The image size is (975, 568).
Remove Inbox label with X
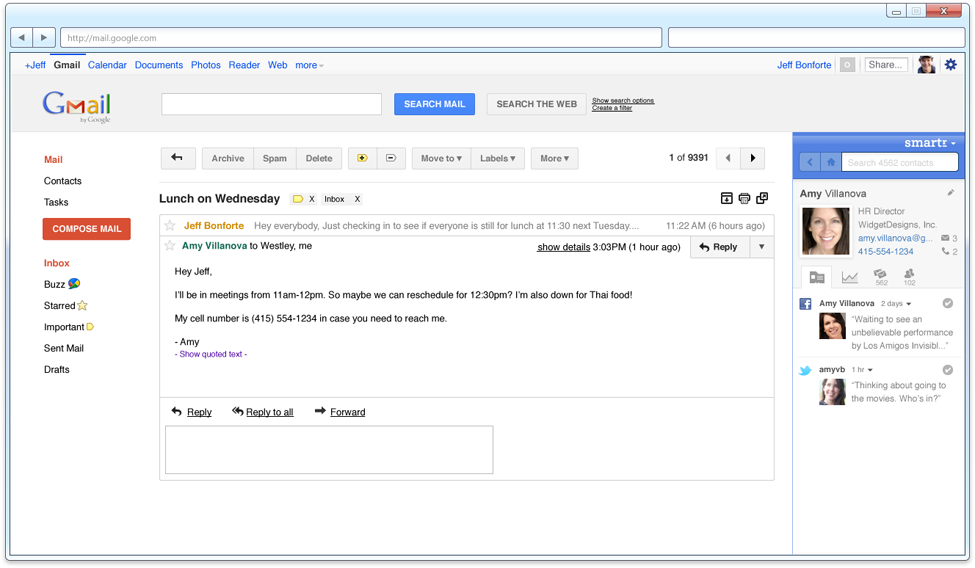(x=357, y=199)
